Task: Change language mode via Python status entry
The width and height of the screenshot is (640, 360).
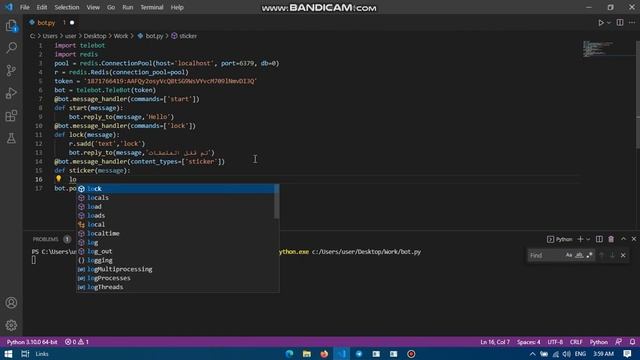Action: click(598, 342)
